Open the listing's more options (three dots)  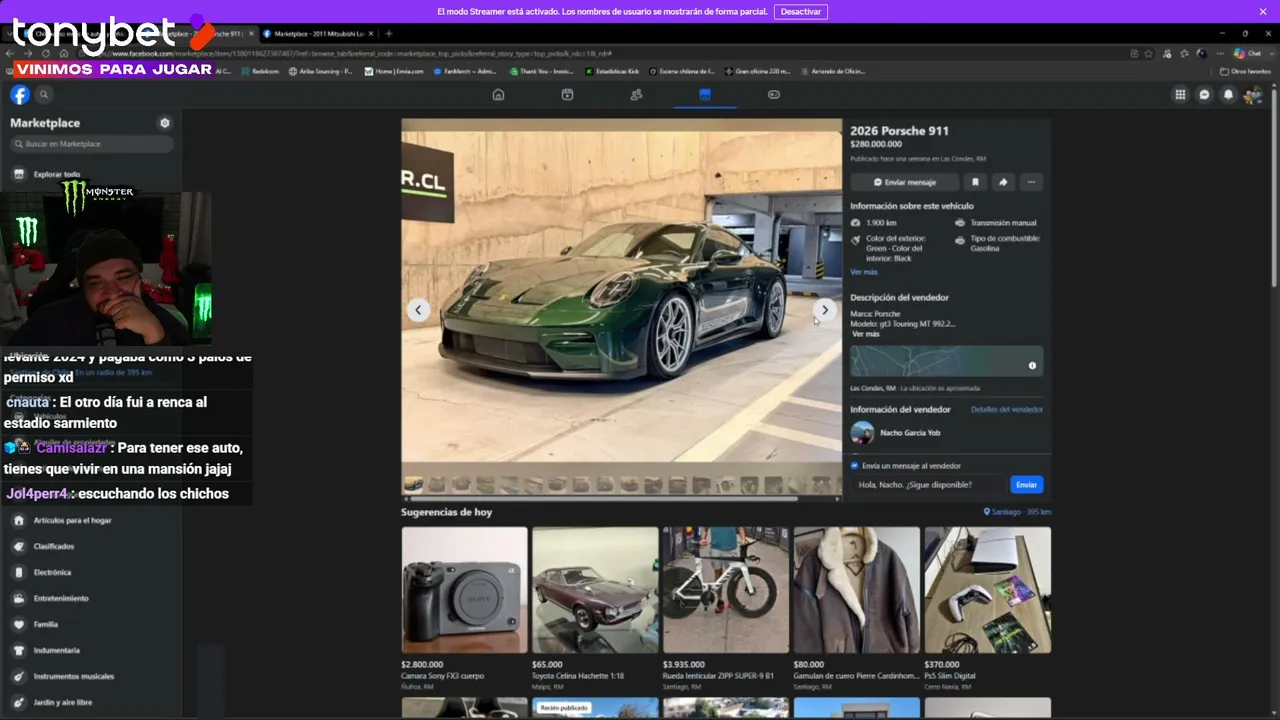[1031, 182]
